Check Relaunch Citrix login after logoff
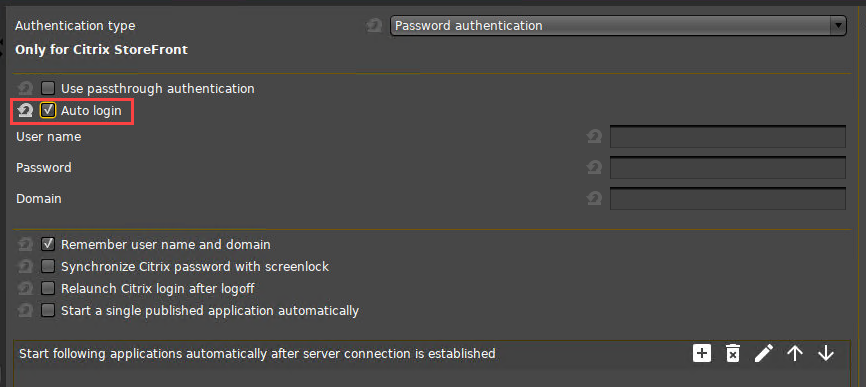Screen dimensions: 866x387 pos(48,288)
